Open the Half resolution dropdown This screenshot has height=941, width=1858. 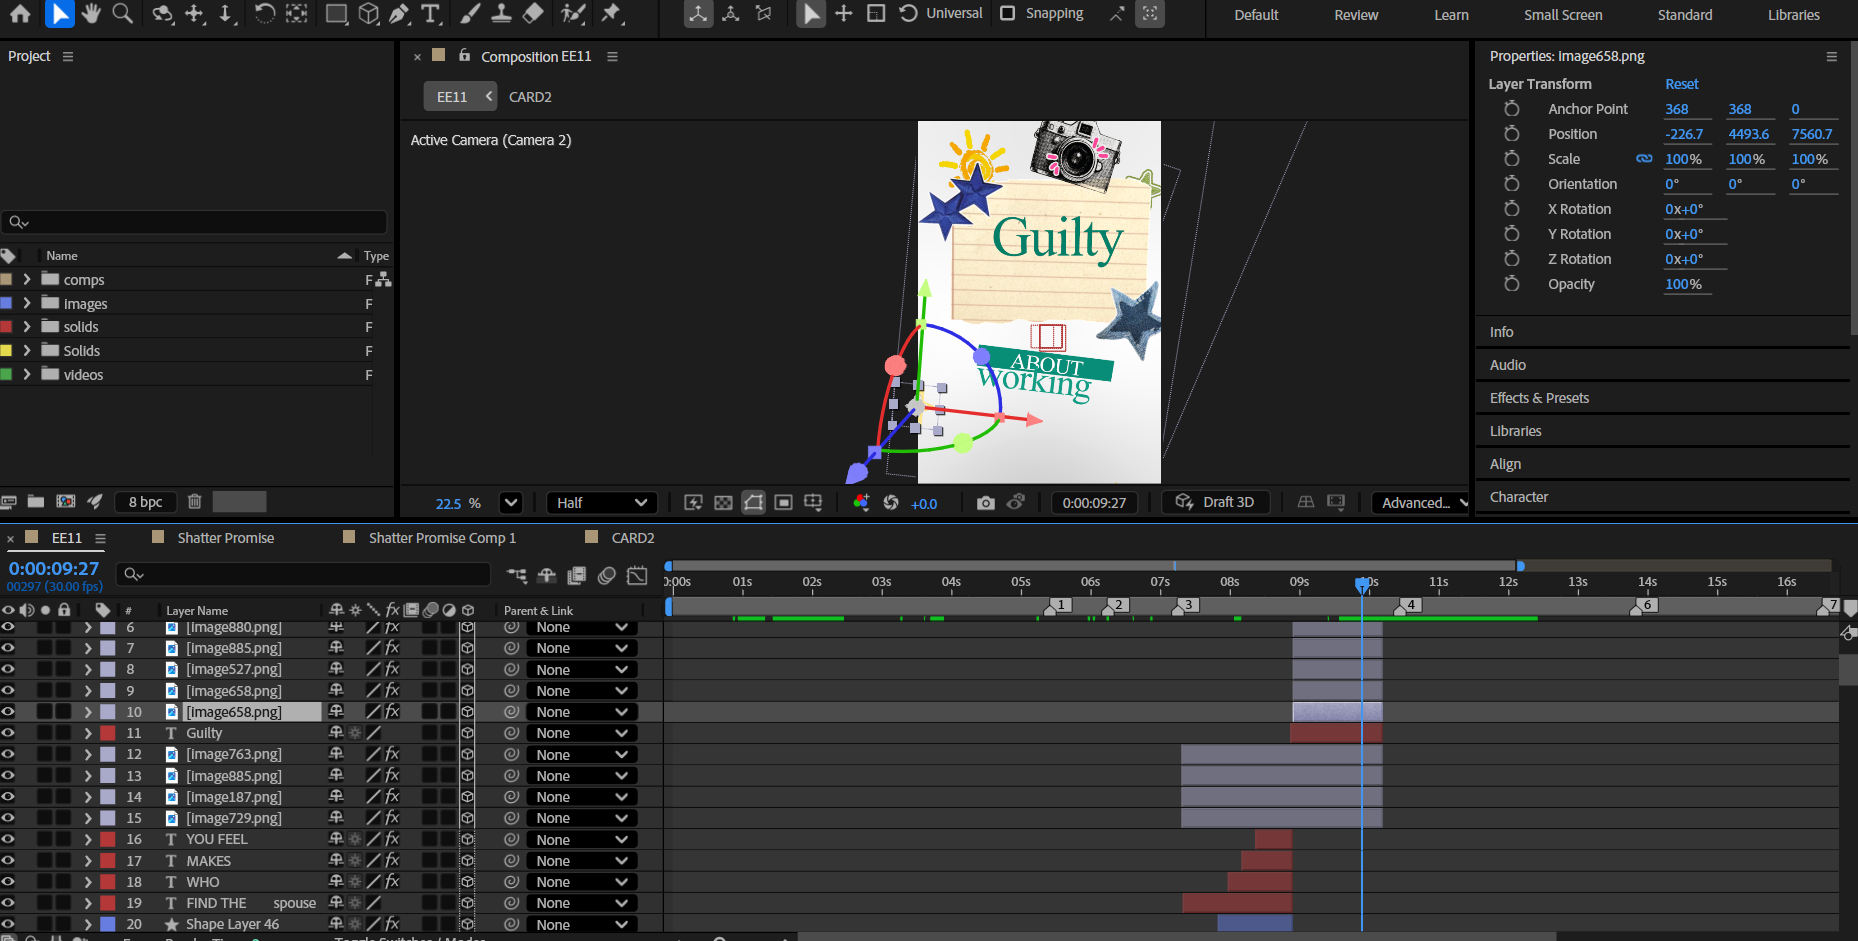602,503
